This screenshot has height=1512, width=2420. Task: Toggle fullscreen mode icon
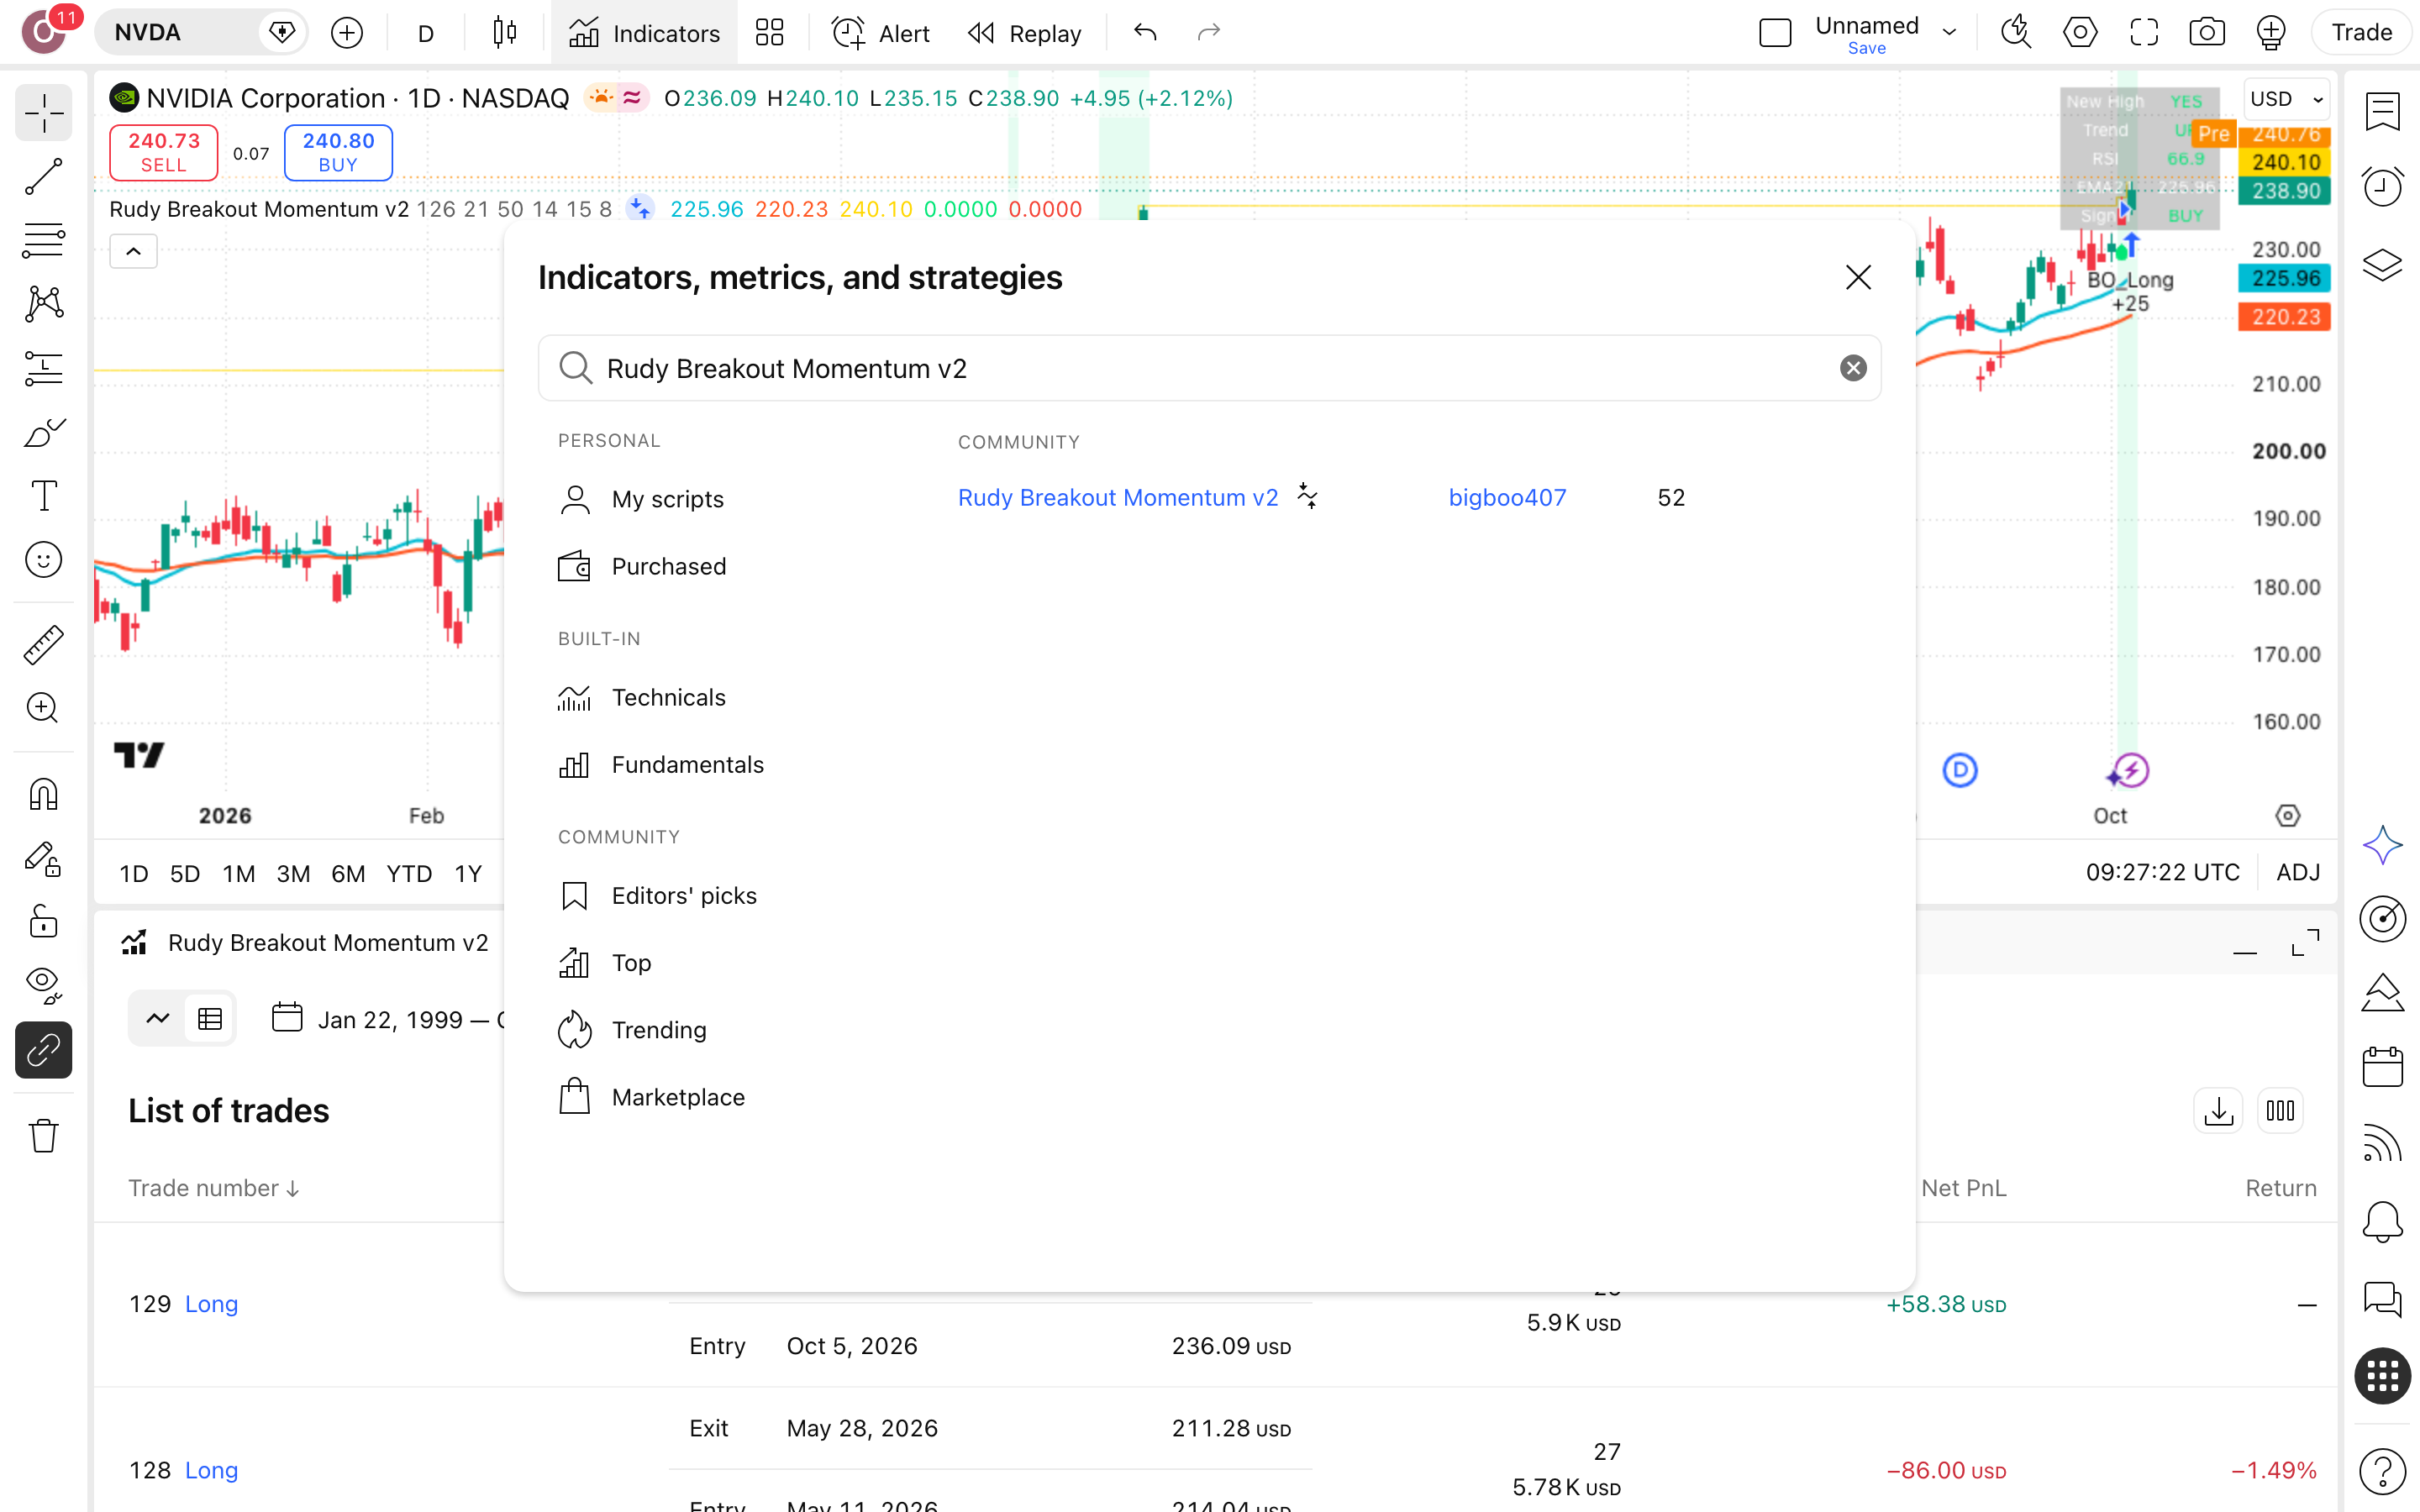tap(2143, 33)
